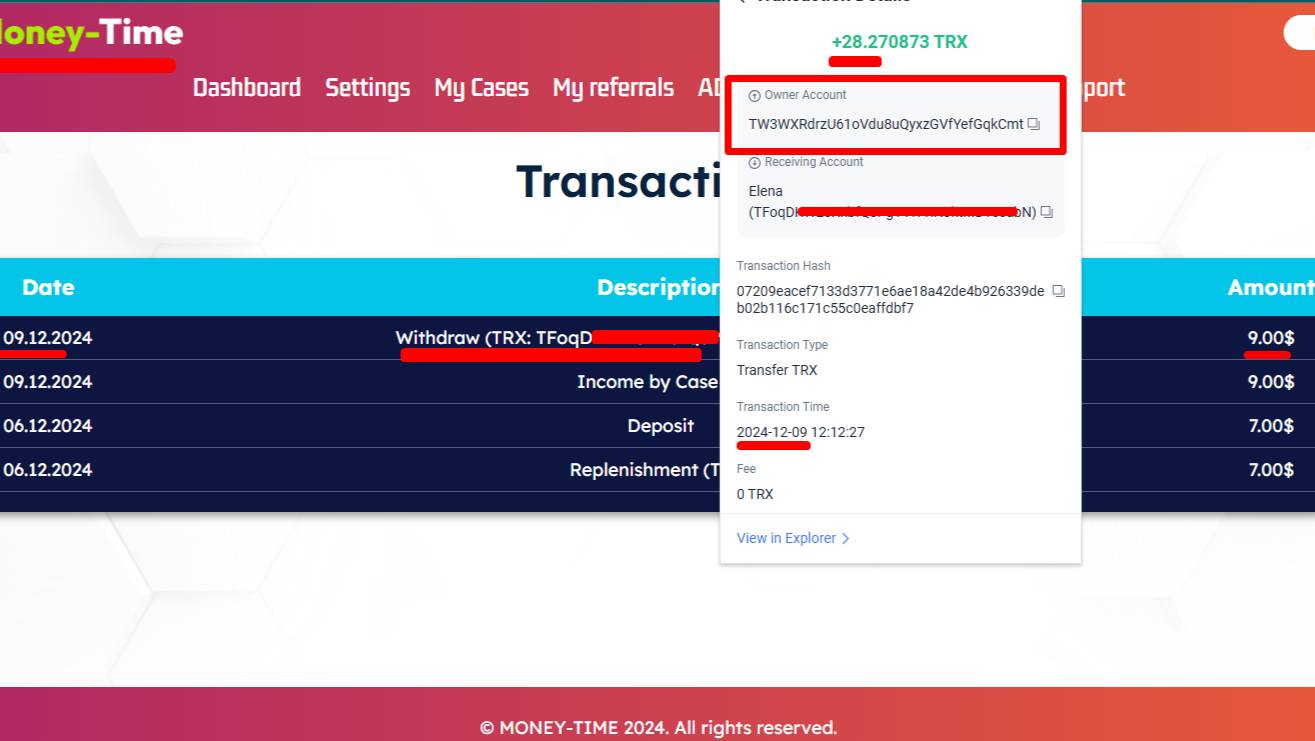Click the 06.12.2024 date in Deposit row

(47, 426)
